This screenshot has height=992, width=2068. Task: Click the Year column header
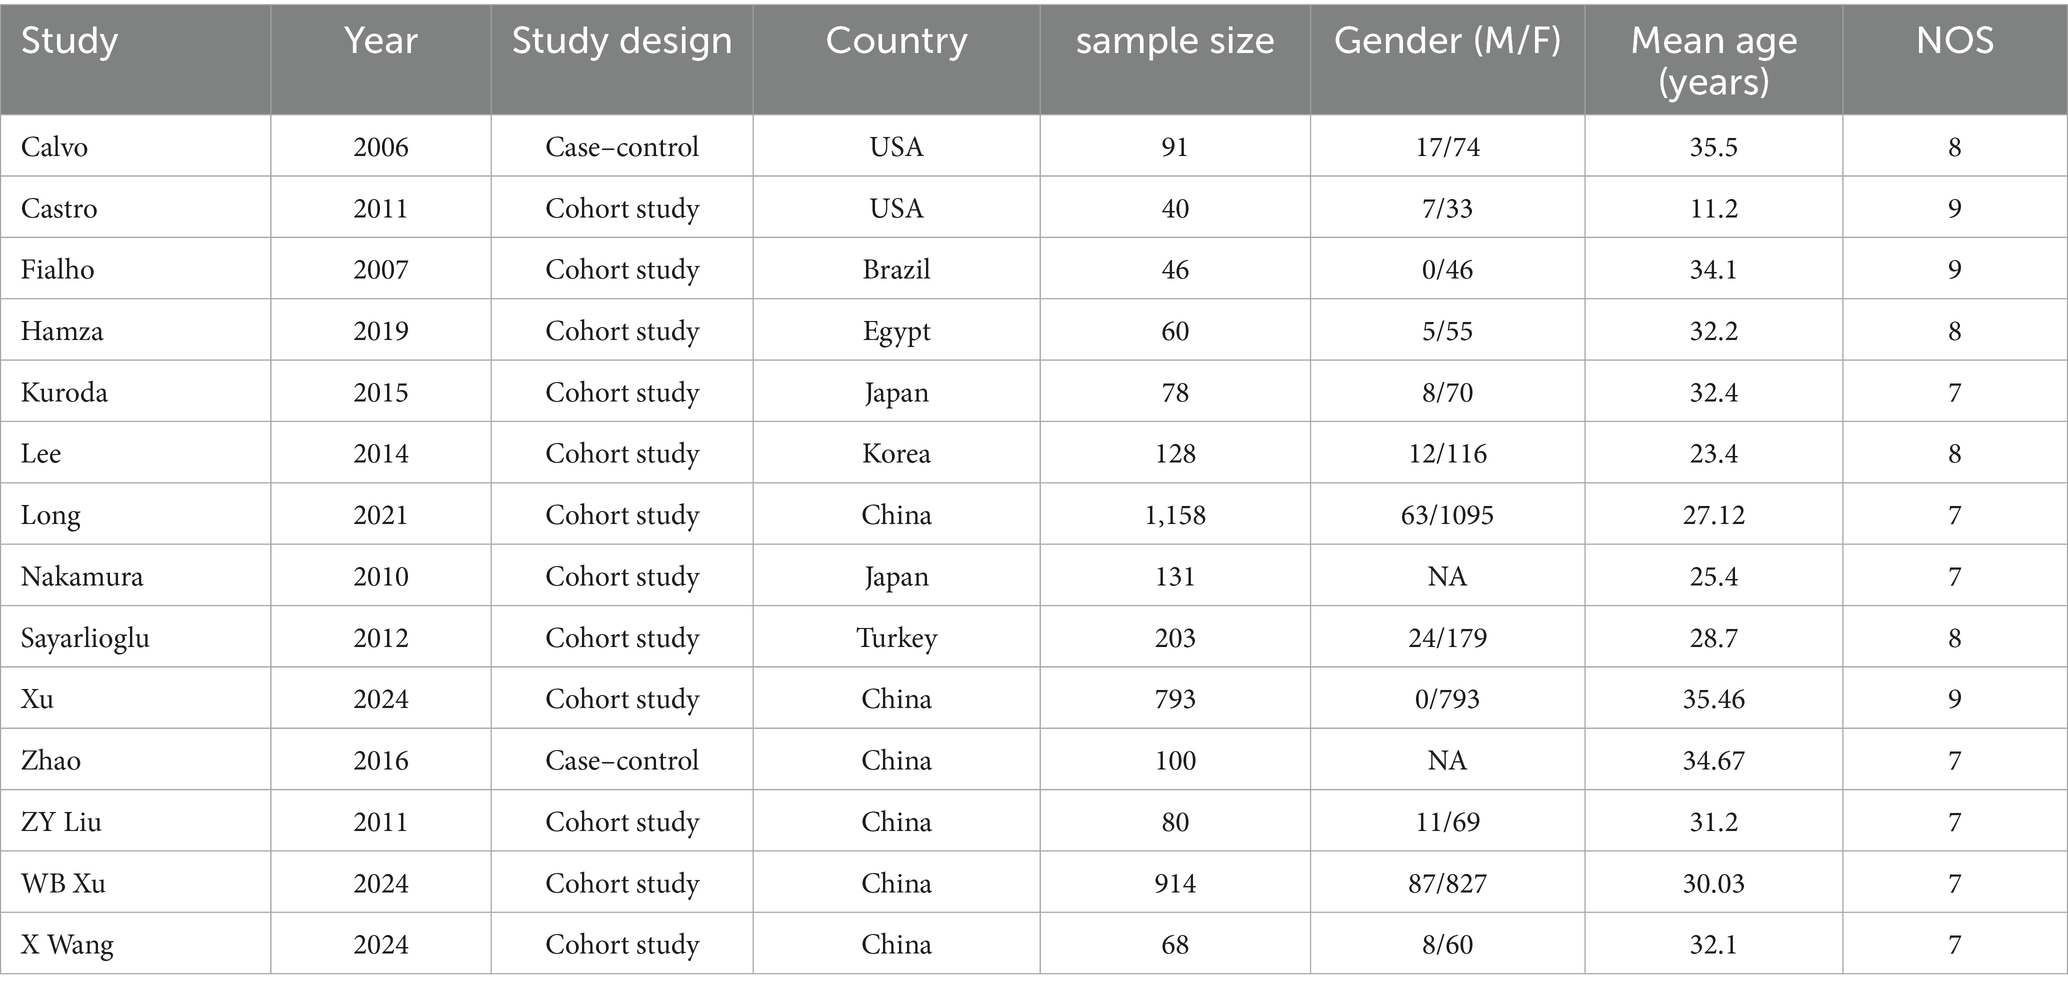coord(380,42)
